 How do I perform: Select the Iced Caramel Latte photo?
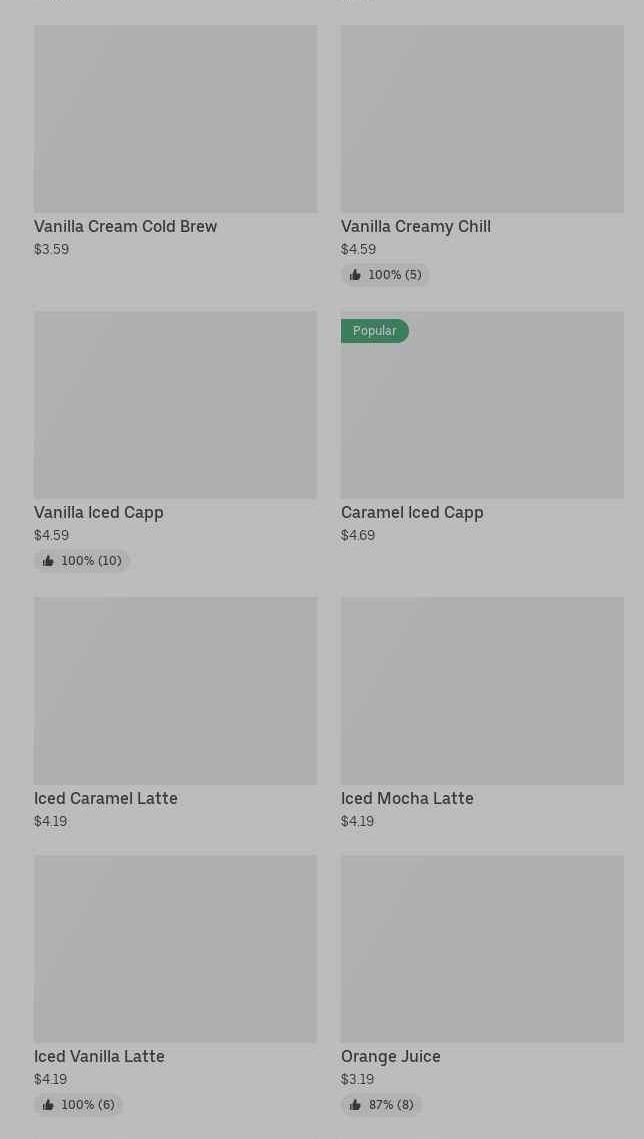[x=175, y=691]
